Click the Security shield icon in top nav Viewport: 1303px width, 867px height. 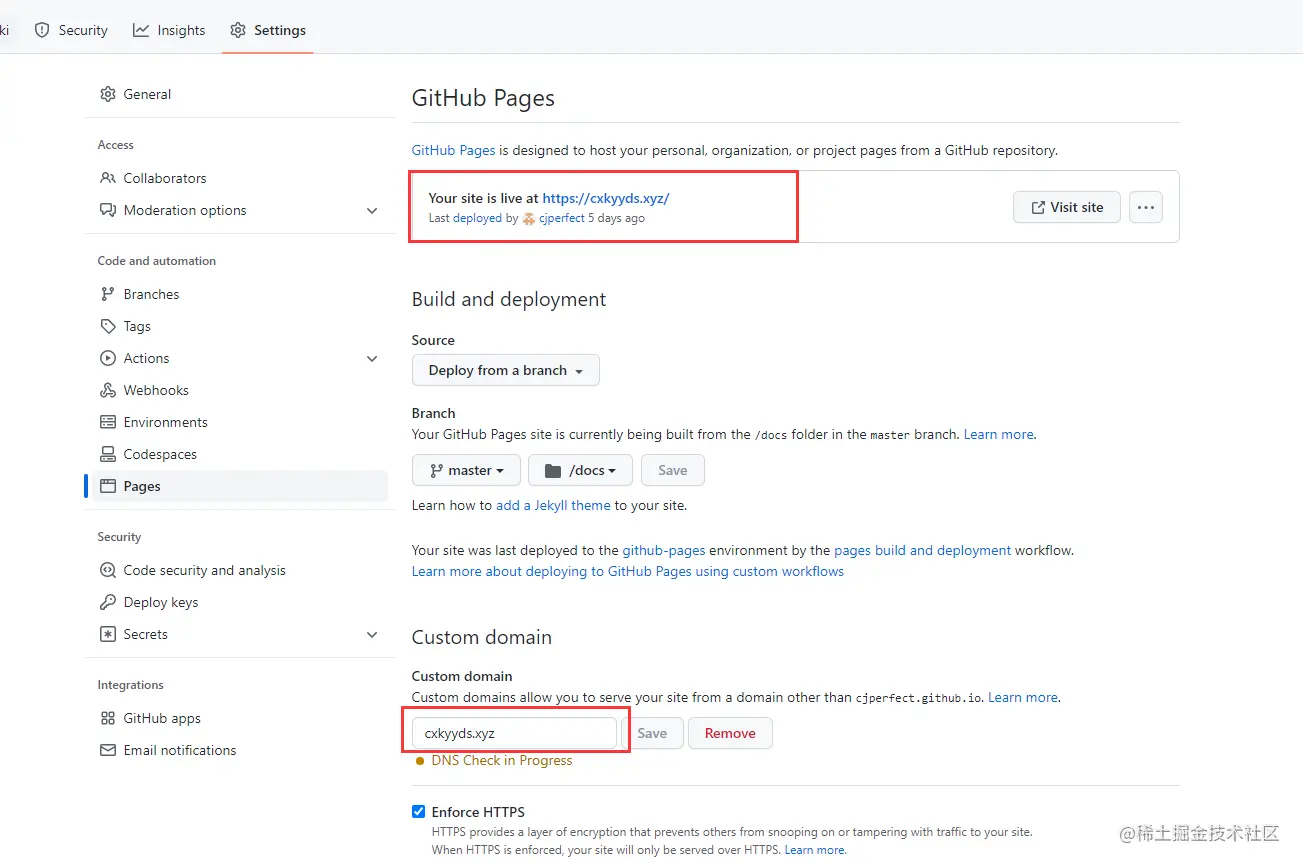42,30
